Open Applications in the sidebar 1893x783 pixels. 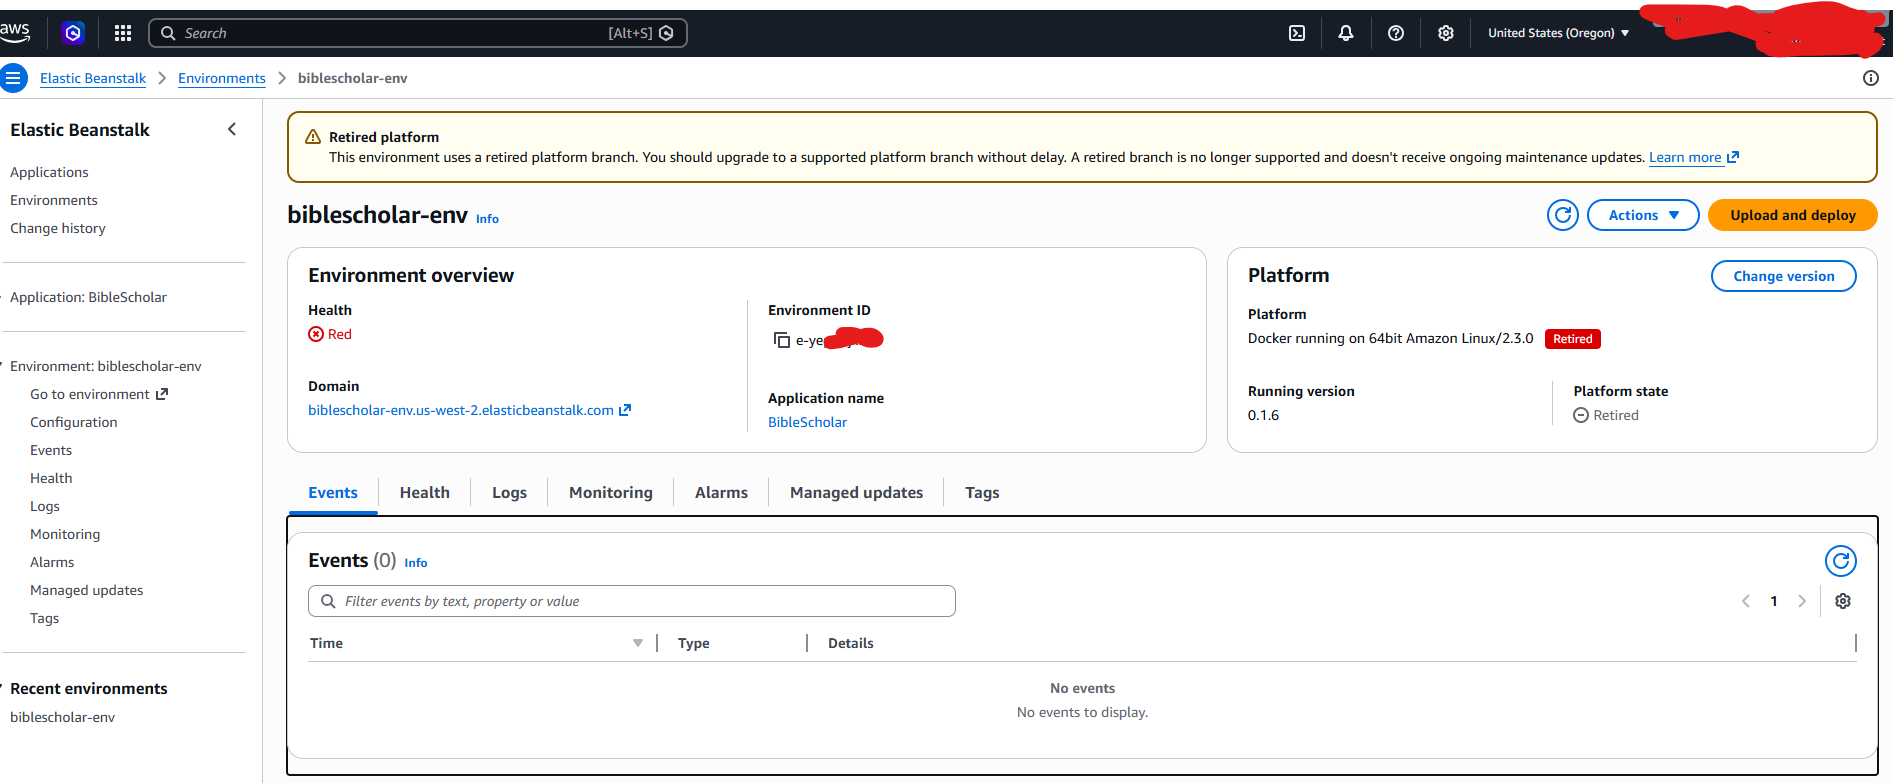point(49,172)
